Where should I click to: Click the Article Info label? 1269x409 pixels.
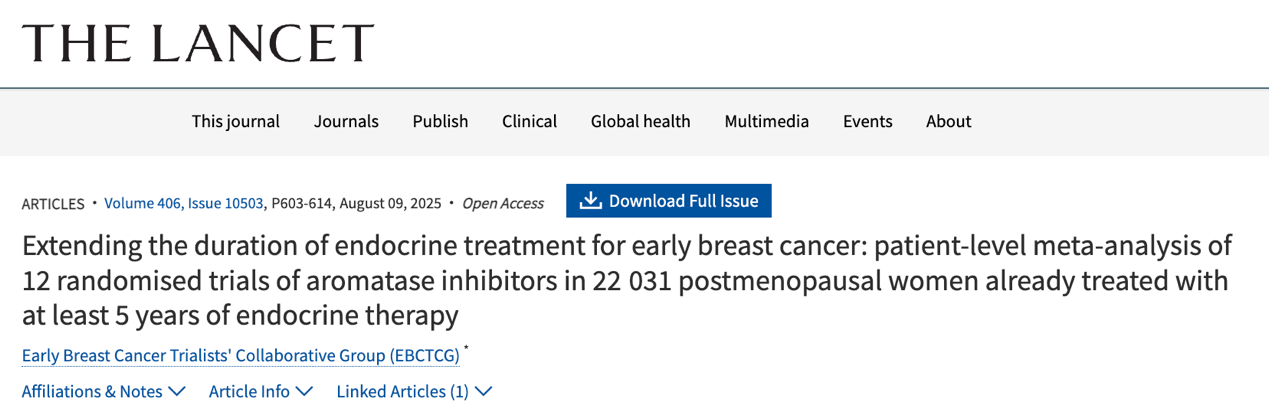(249, 392)
